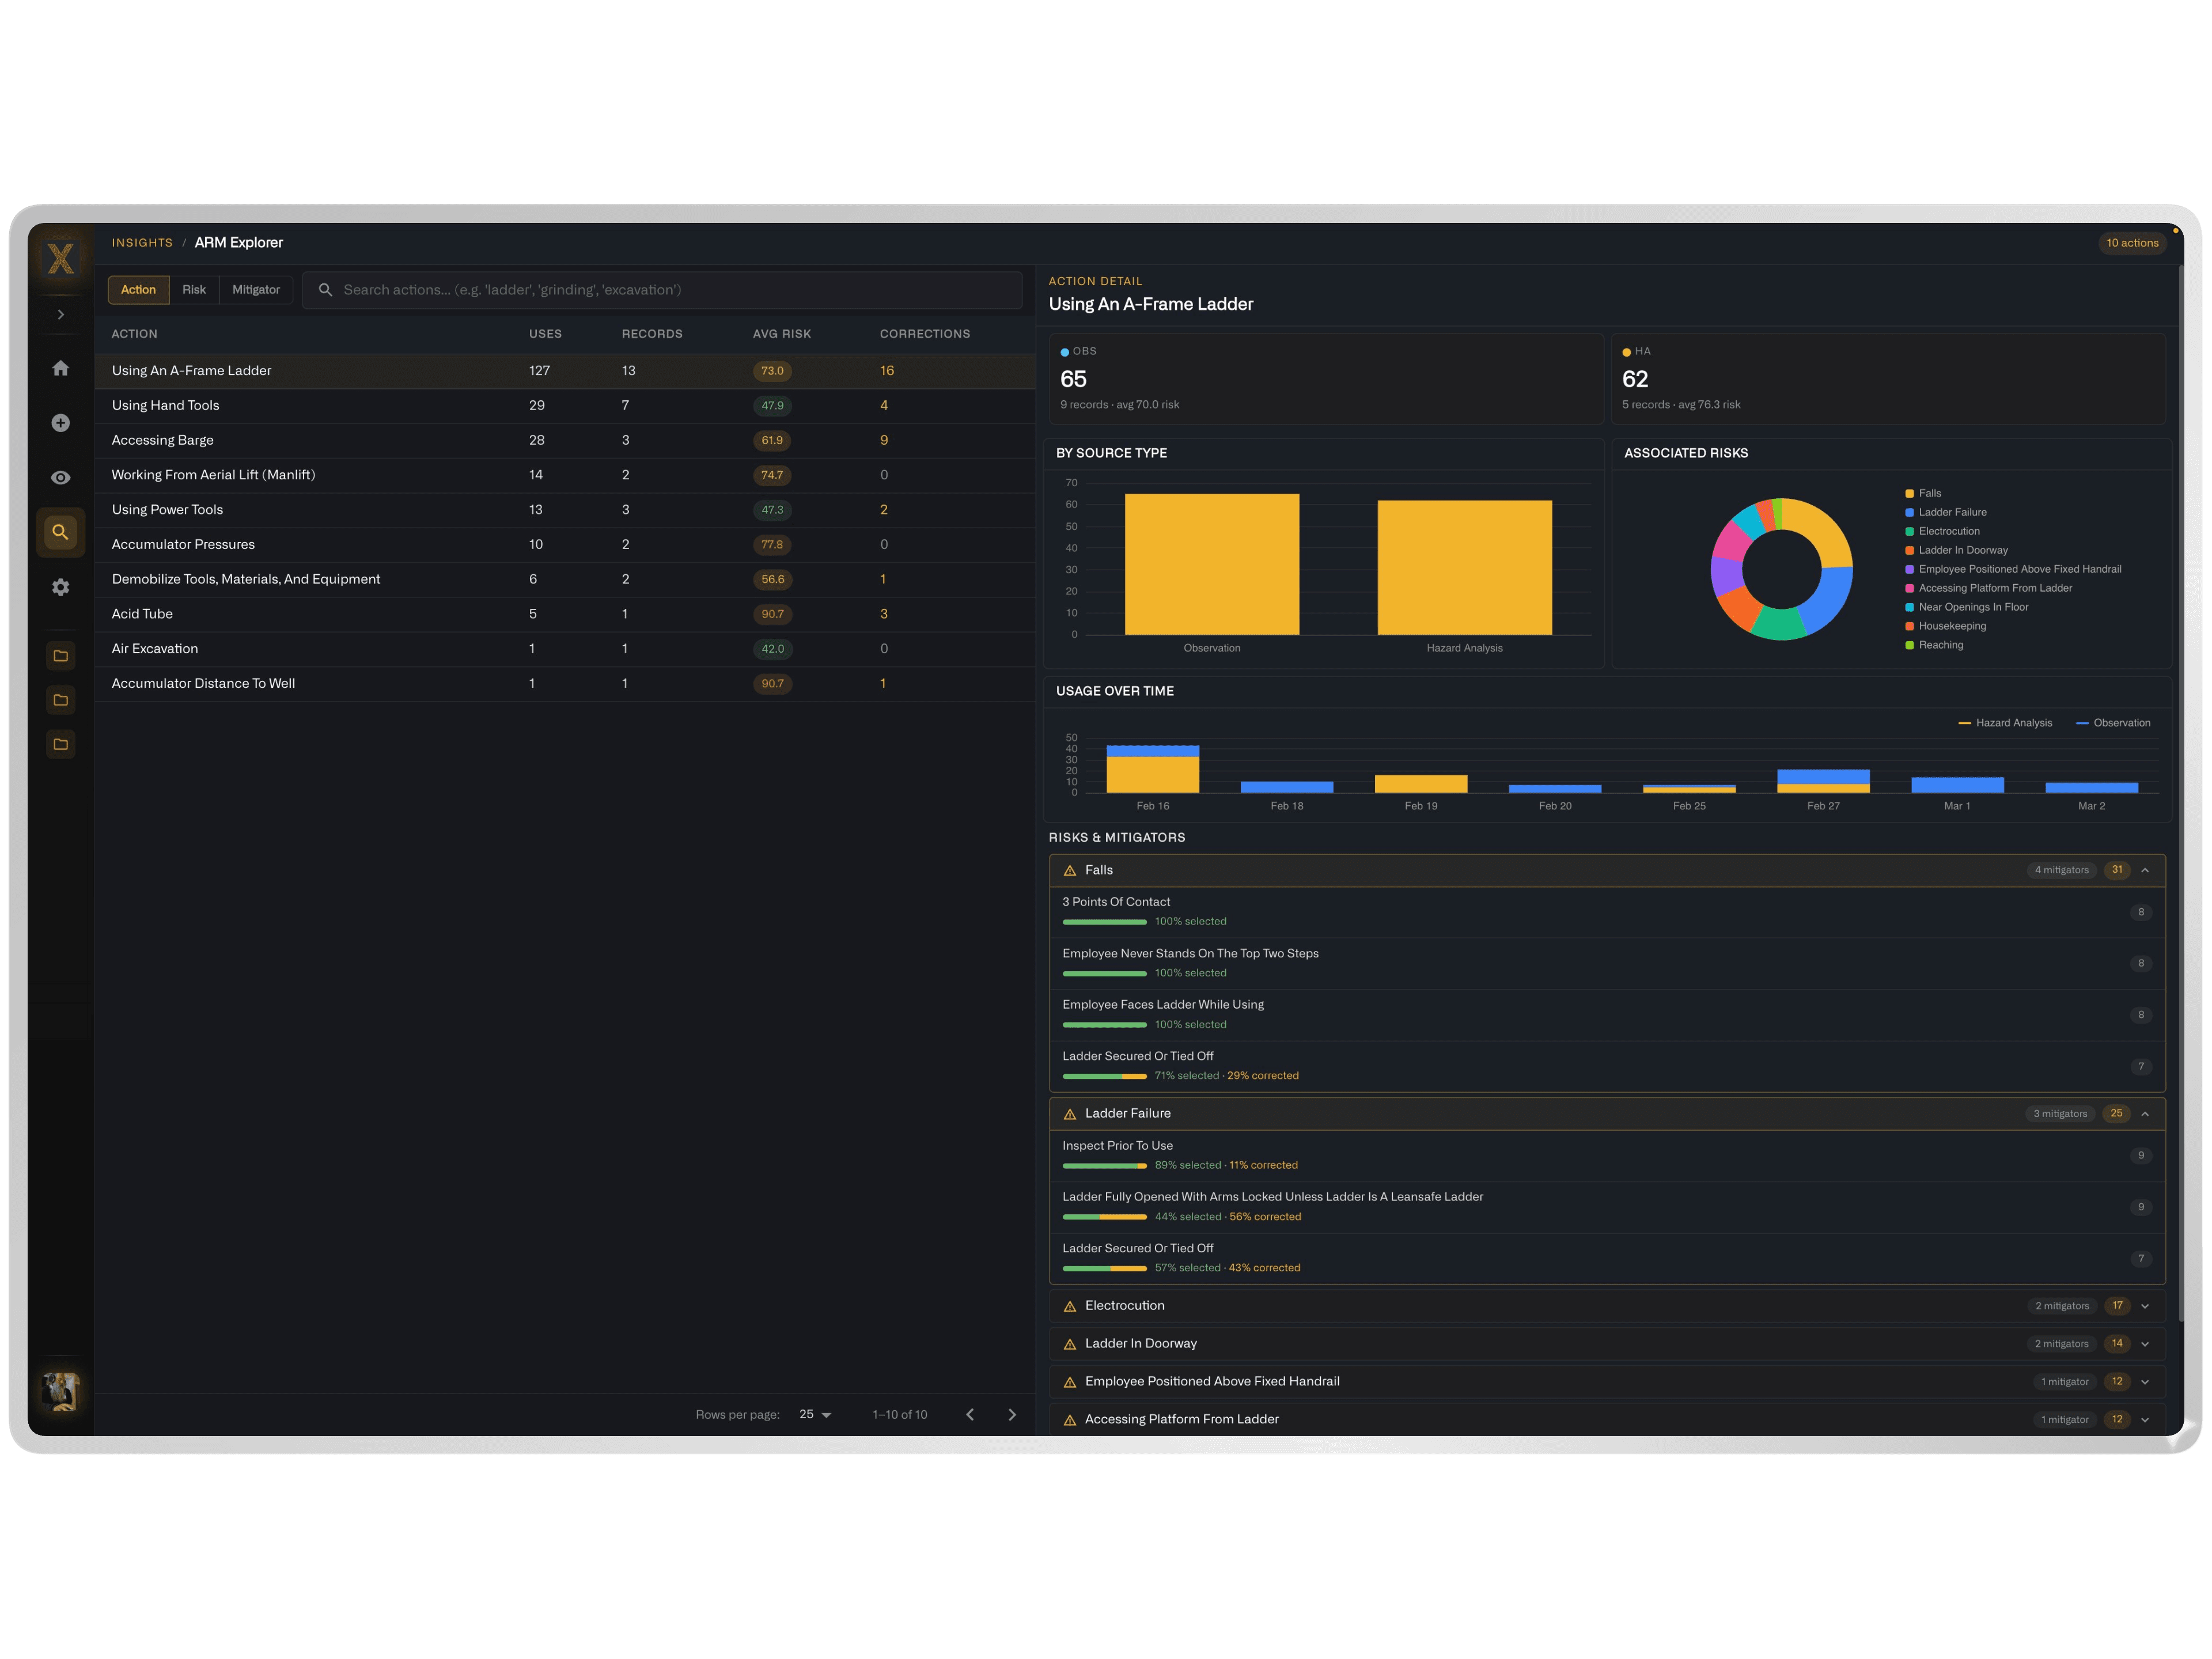This screenshot has width=2212, height=1659.
Task: Click the HA 62 stat card
Action: [1888, 379]
